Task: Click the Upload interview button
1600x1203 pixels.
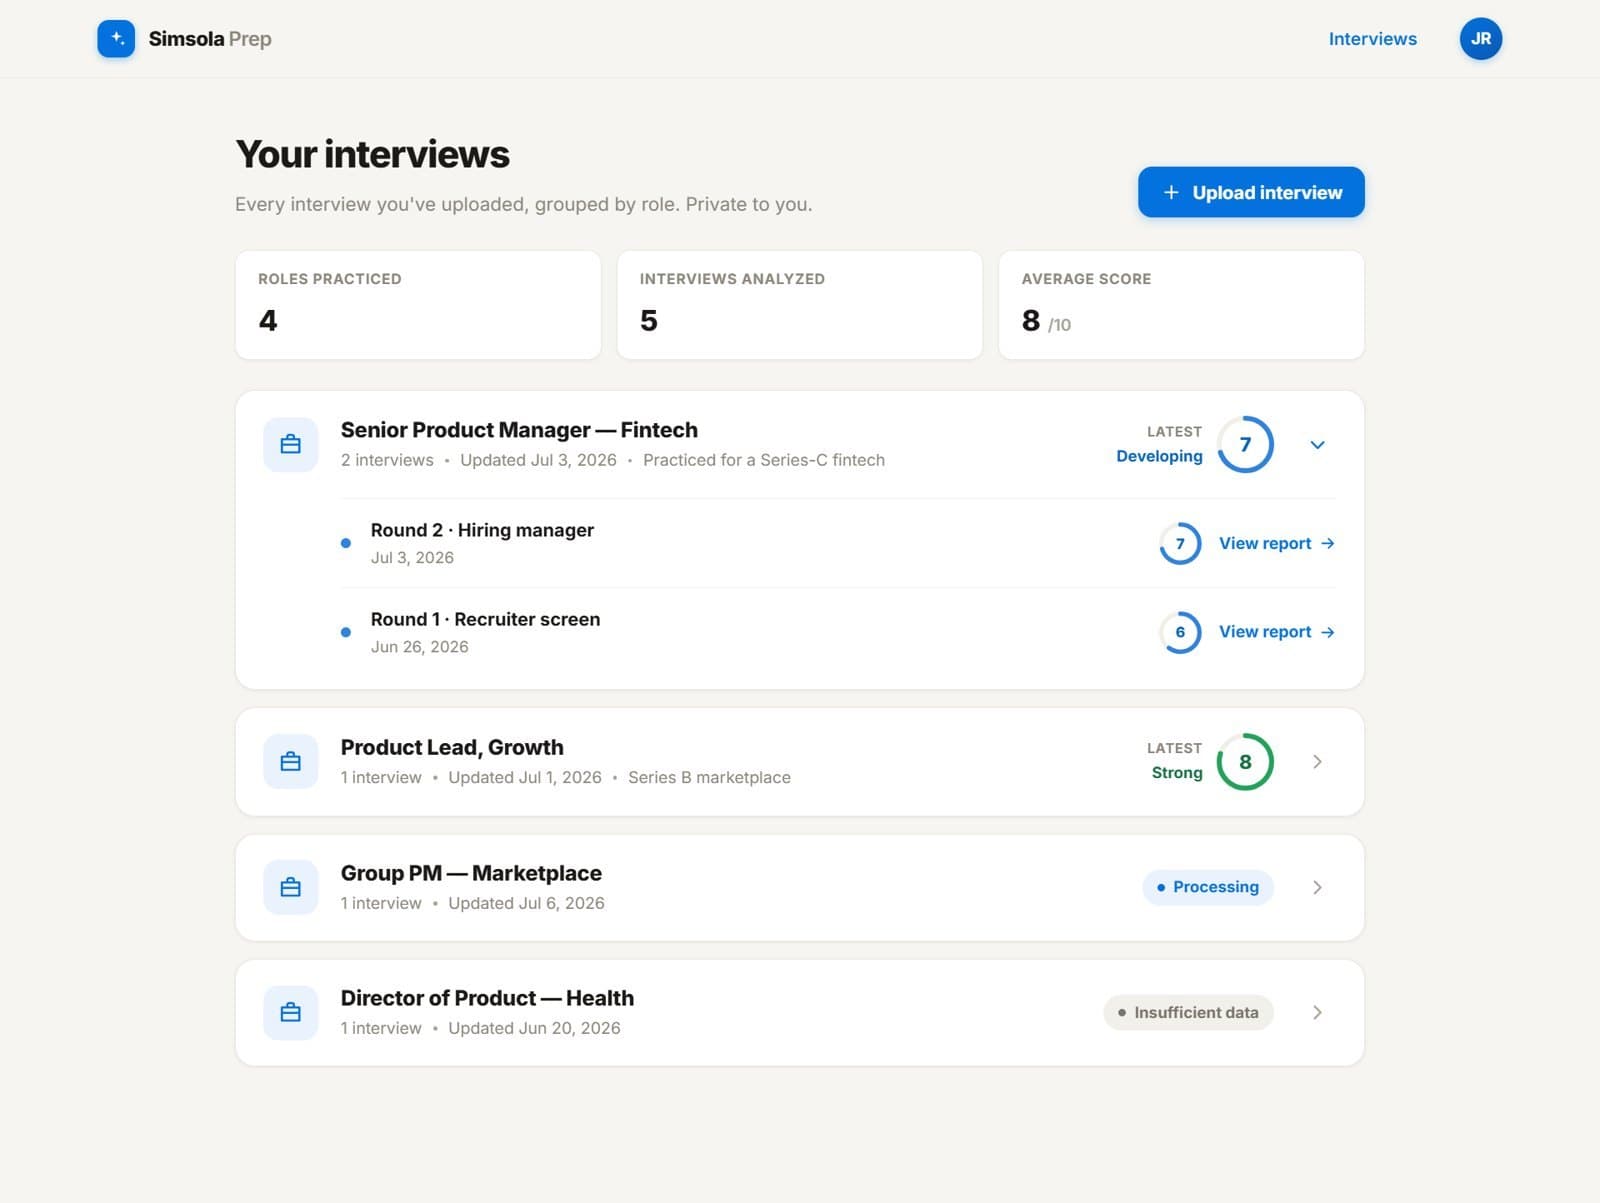Action: 1251,192
